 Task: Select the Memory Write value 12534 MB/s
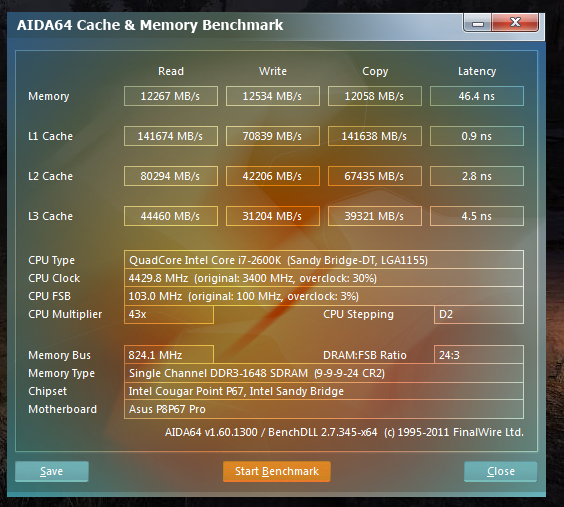point(273,96)
